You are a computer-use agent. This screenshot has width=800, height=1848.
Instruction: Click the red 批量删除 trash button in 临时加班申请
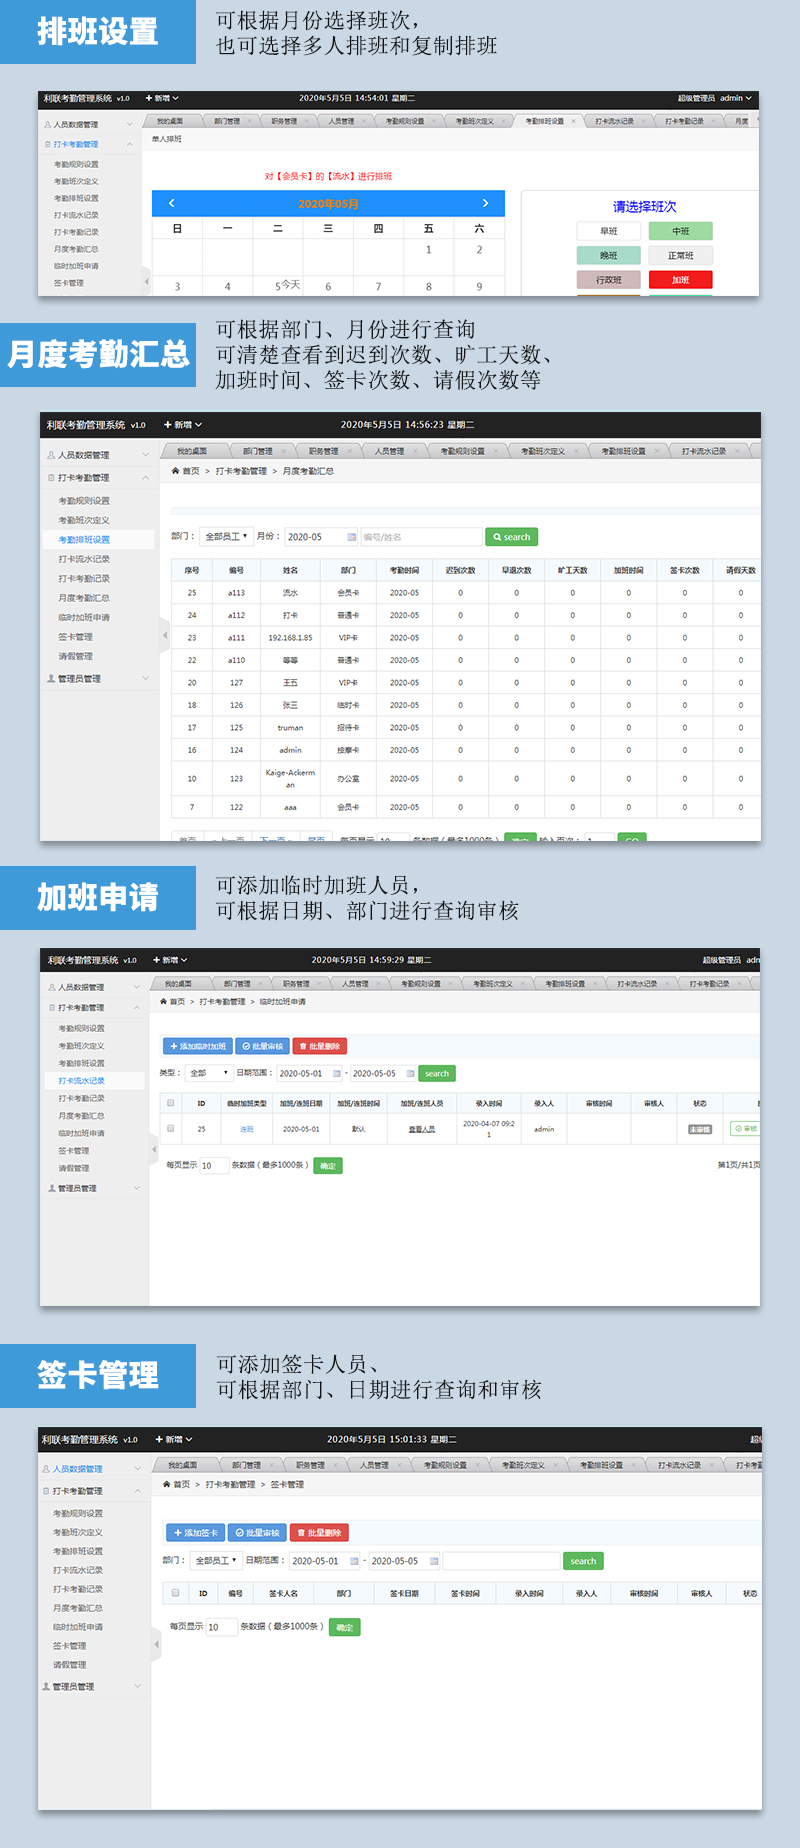(320, 1046)
